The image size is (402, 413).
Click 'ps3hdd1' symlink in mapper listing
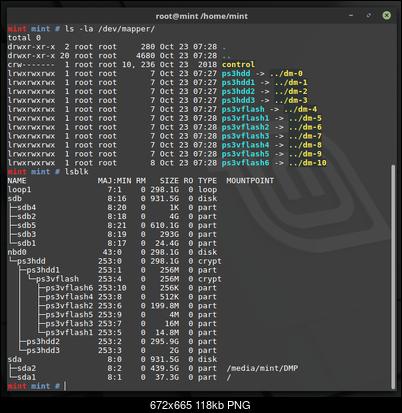pos(238,82)
